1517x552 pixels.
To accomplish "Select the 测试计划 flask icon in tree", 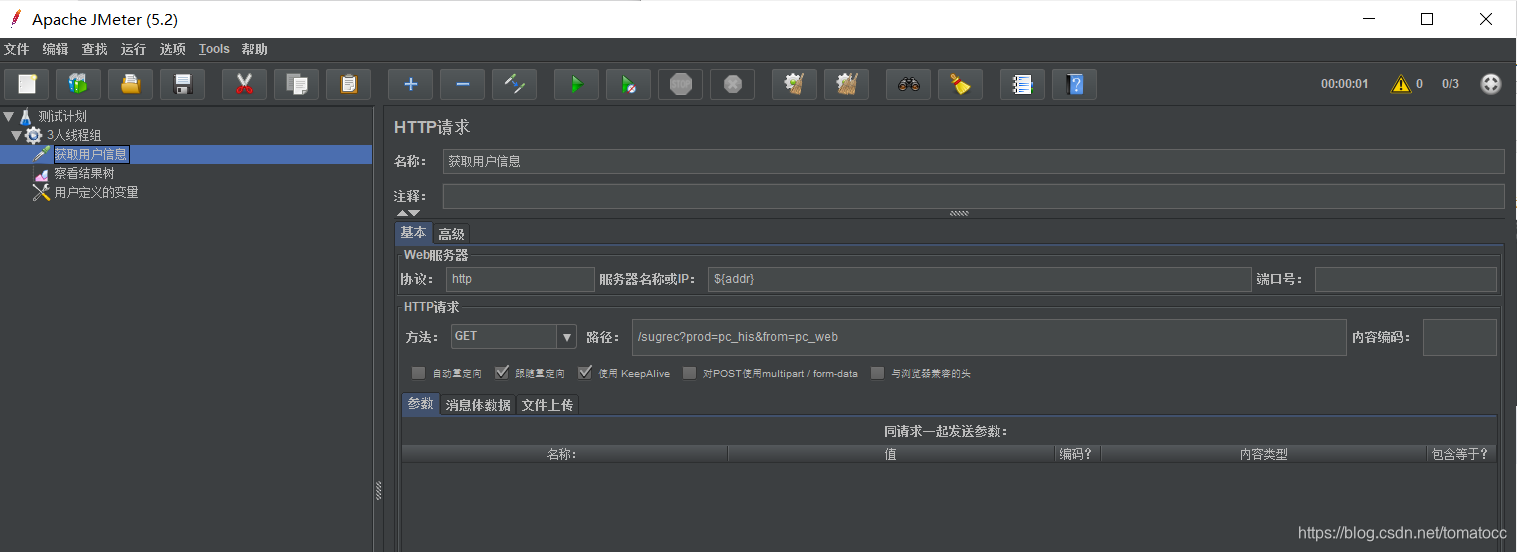I will click(x=26, y=116).
